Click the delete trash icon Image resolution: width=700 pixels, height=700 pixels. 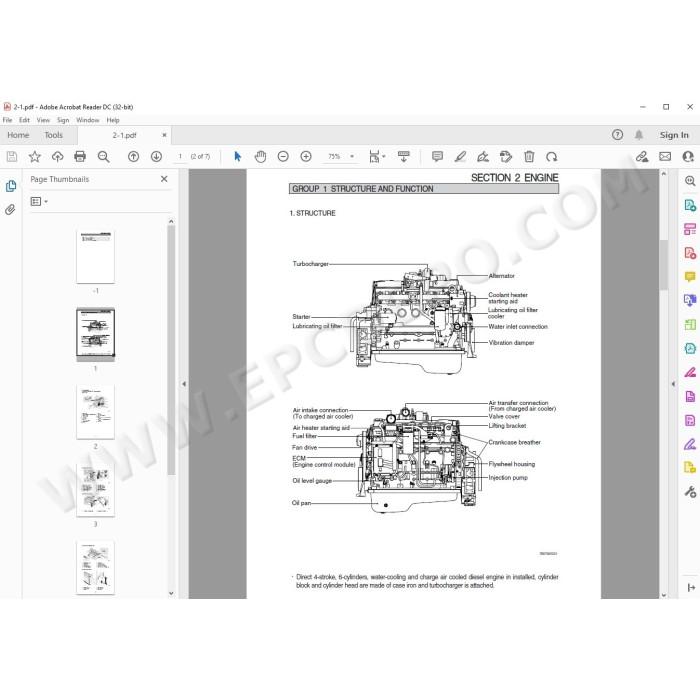529,157
